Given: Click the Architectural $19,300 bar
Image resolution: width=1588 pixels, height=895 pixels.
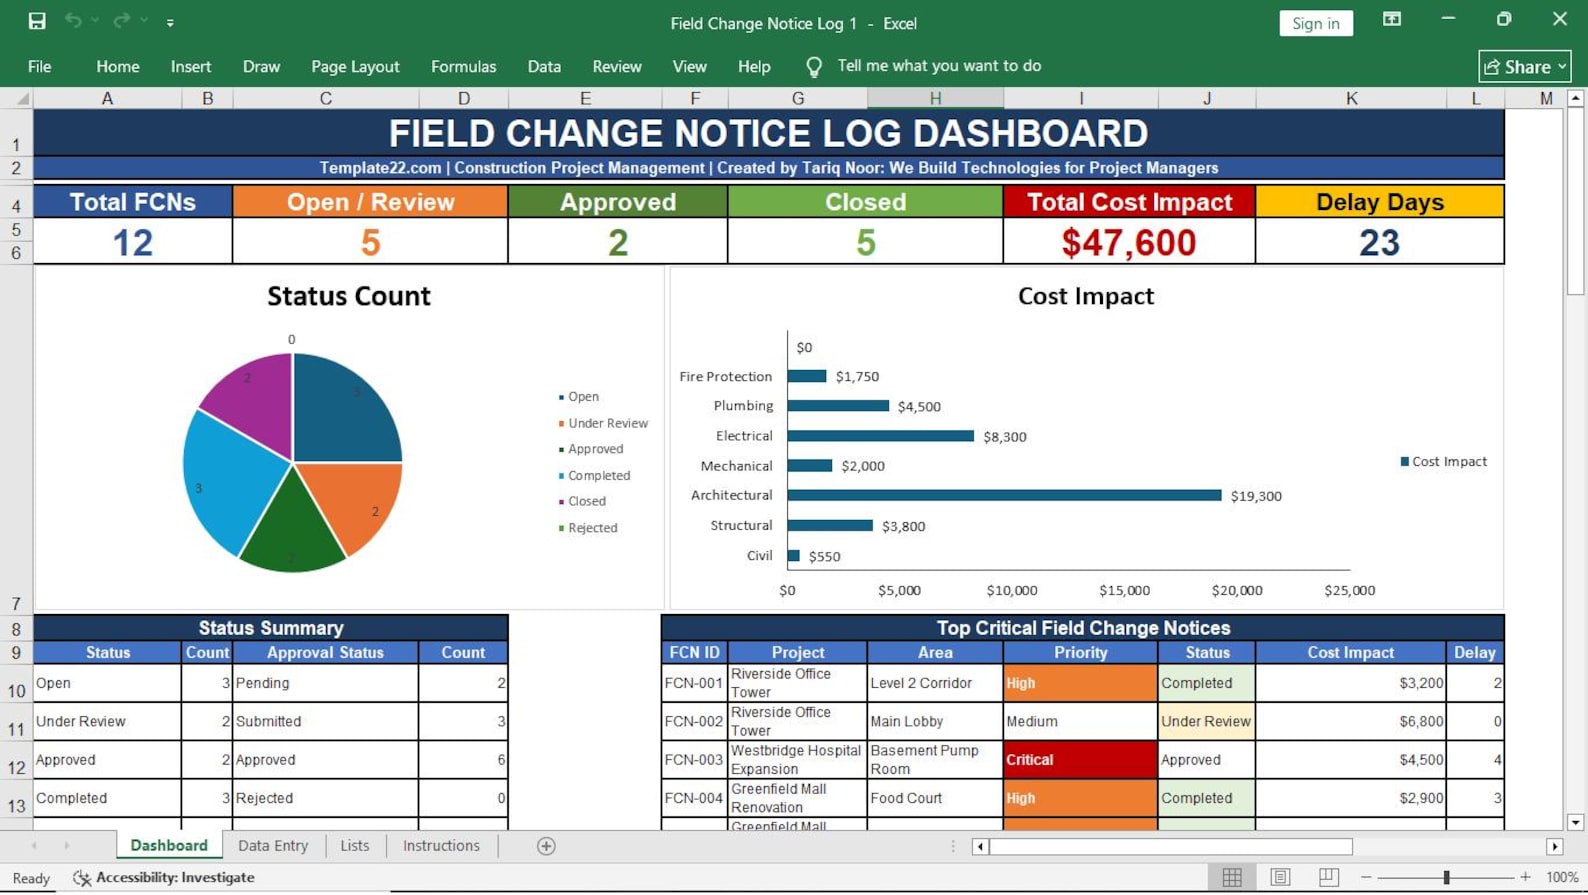Looking at the screenshot, I should (1004, 495).
